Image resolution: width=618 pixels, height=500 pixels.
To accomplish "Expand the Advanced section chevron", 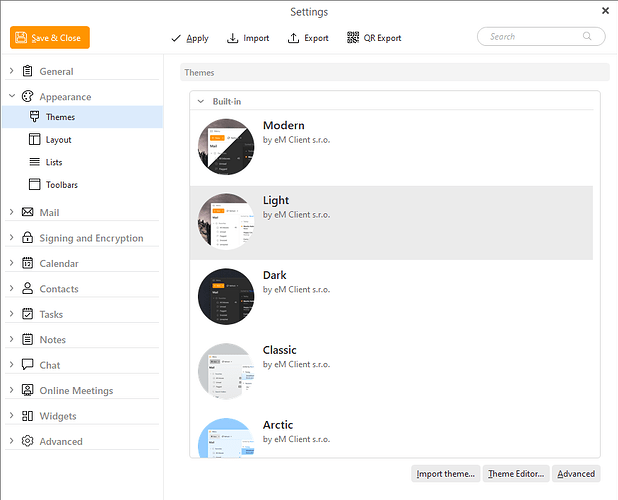I will [11, 441].
